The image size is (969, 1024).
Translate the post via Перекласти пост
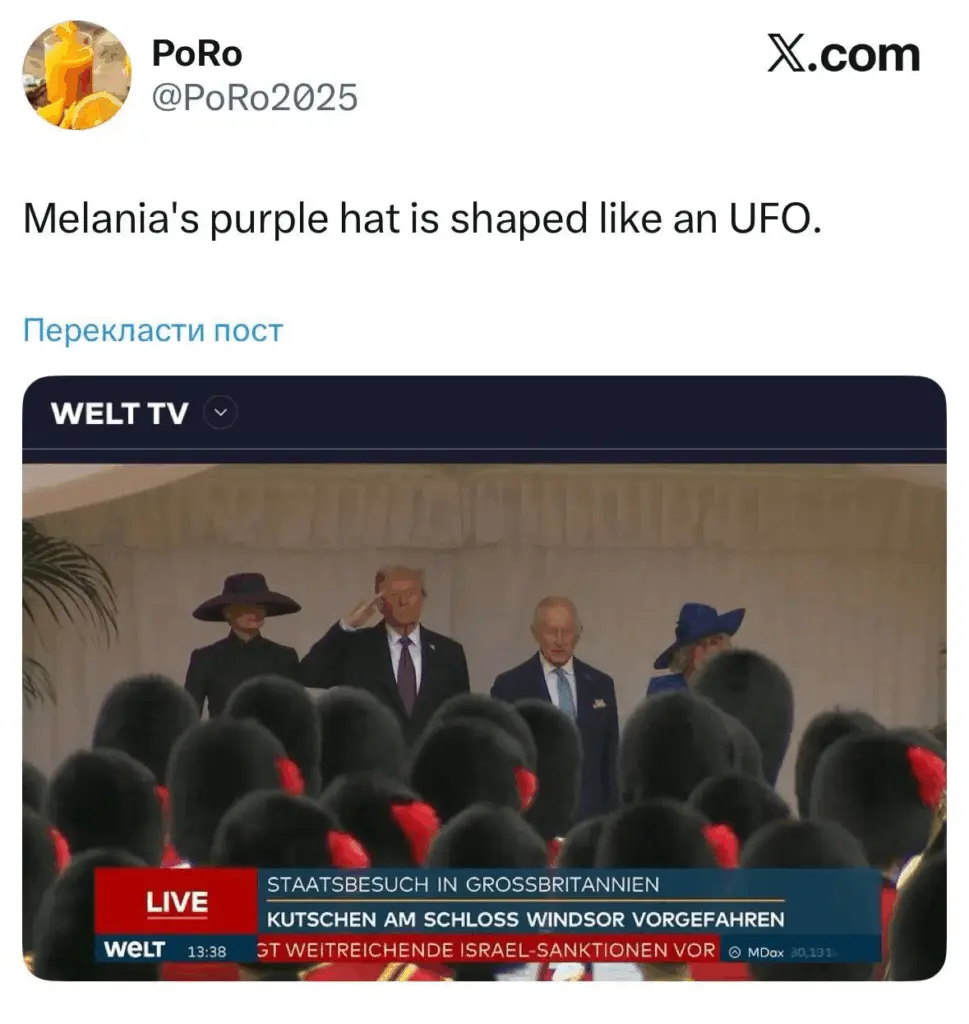tap(153, 330)
